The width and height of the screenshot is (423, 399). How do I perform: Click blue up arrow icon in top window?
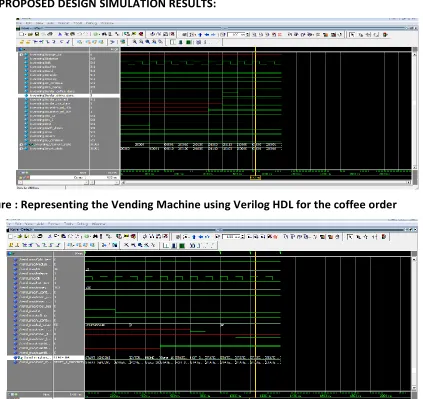click(200, 34)
